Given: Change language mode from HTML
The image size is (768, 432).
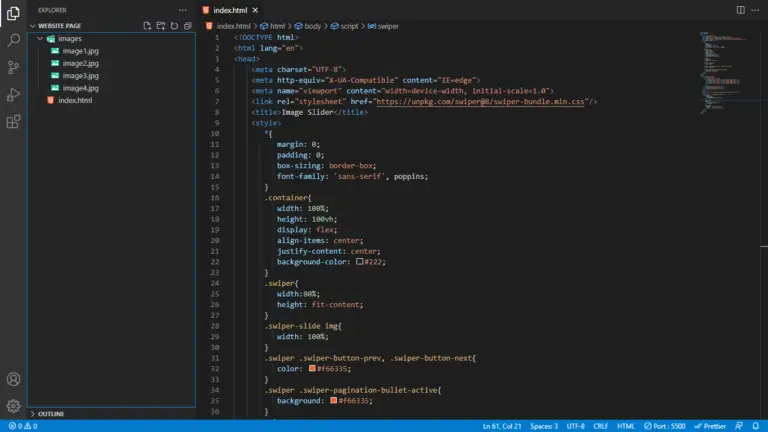Looking at the screenshot, I should (625, 426).
